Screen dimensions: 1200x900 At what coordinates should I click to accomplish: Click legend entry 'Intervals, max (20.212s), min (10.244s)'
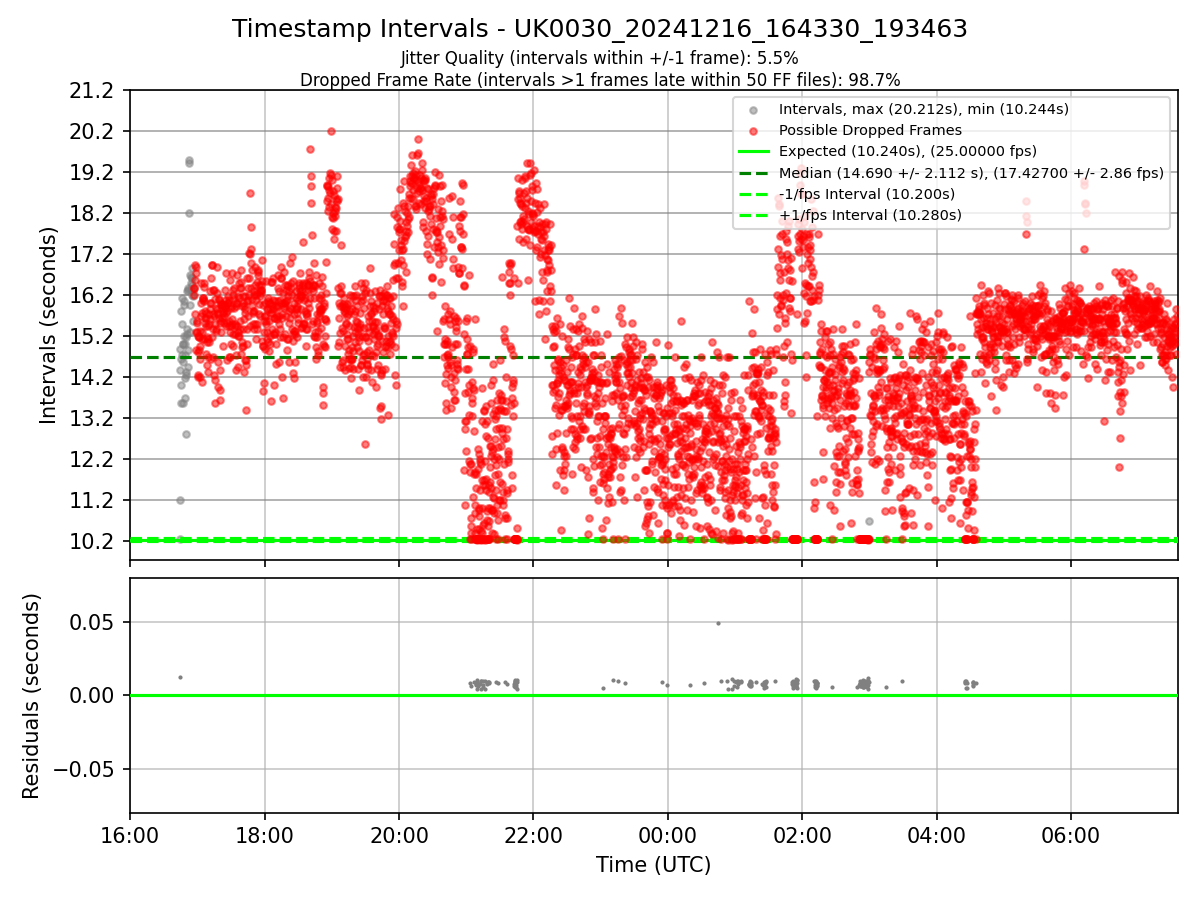(x=925, y=109)
